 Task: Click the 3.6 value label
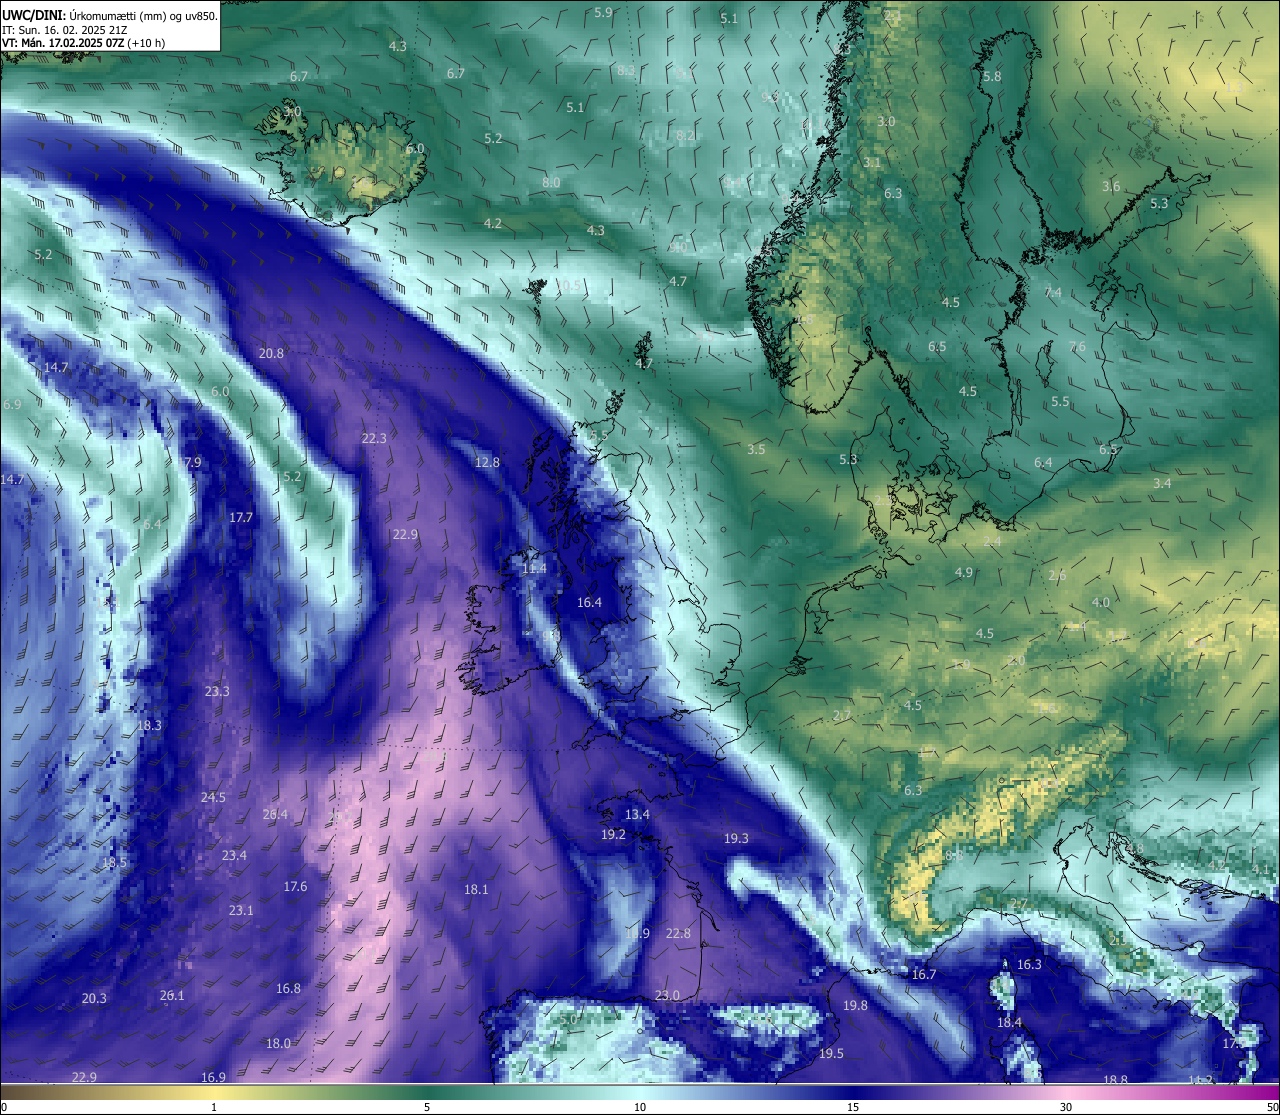pyautogui.click(x=1111, y=187)
